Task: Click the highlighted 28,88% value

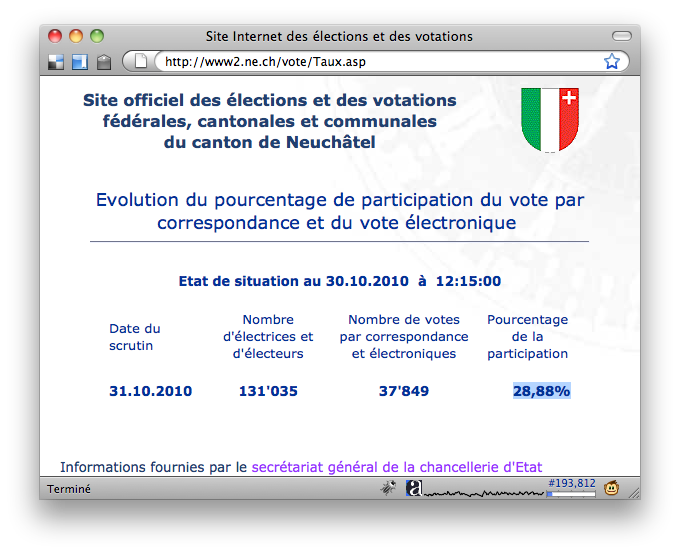Action: 542,391
